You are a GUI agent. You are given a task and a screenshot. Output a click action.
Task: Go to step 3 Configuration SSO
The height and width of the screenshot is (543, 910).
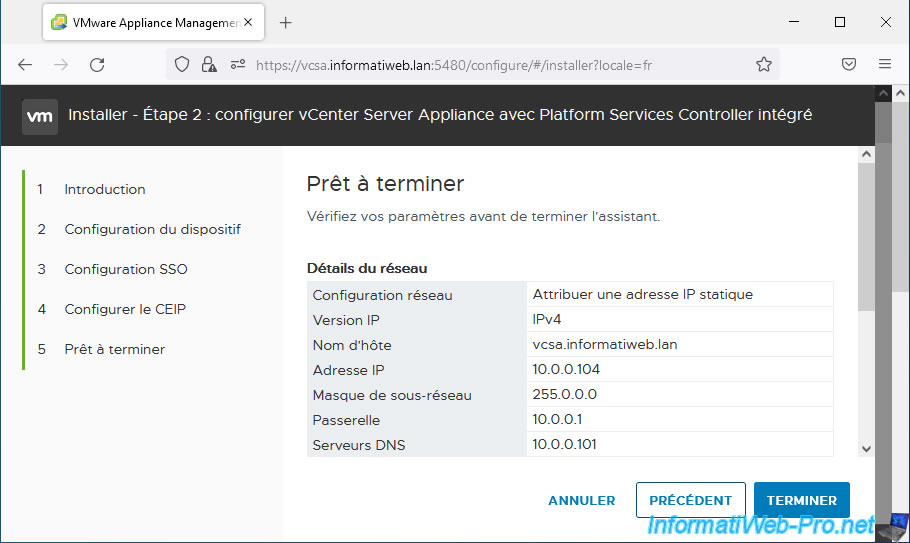[x=126, y=269]
